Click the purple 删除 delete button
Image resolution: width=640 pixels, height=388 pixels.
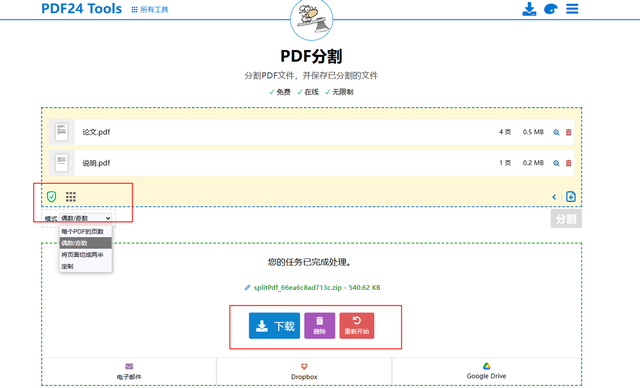point(320,326)
